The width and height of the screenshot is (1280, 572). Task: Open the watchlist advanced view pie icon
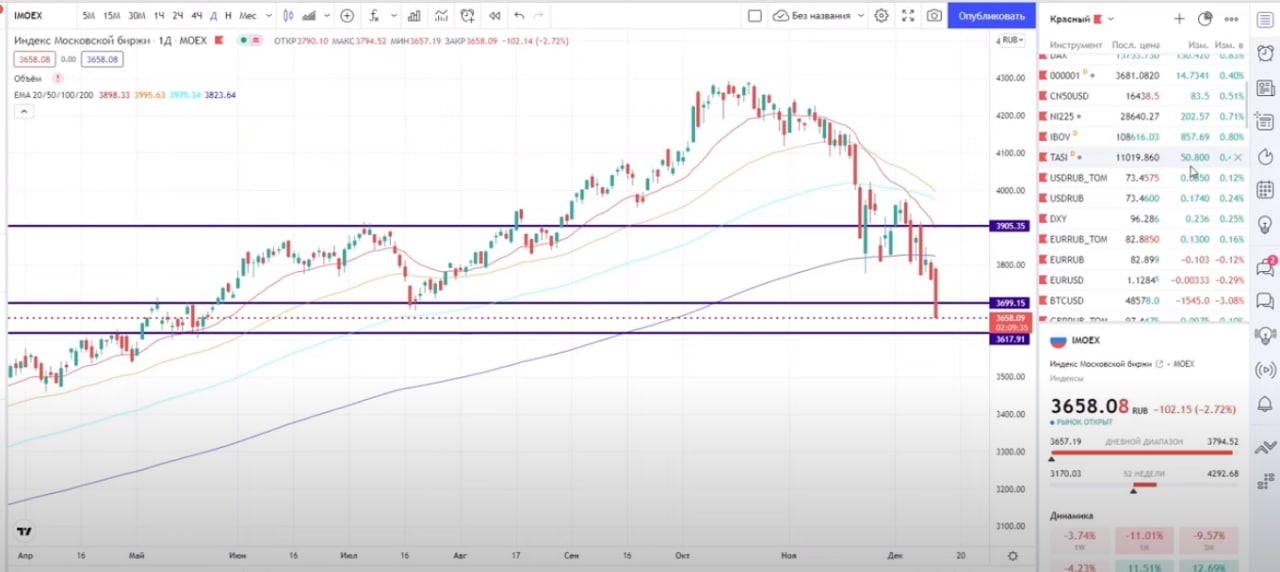click(1205, 19)
